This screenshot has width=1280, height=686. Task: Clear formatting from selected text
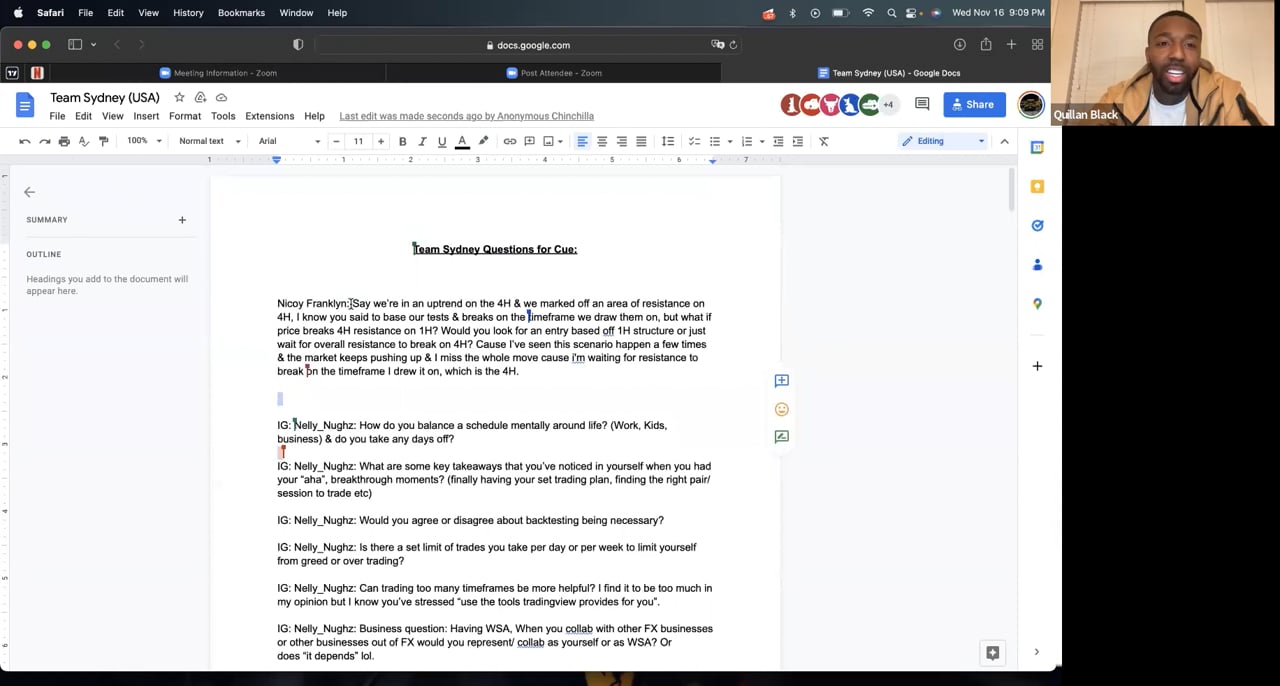(x=824, y=141)
